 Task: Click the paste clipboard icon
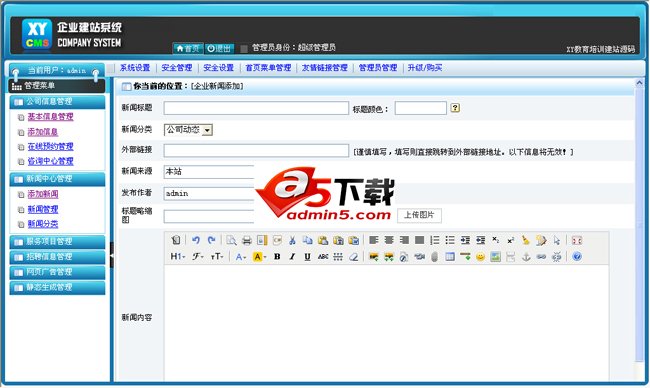tap(323, 240)
